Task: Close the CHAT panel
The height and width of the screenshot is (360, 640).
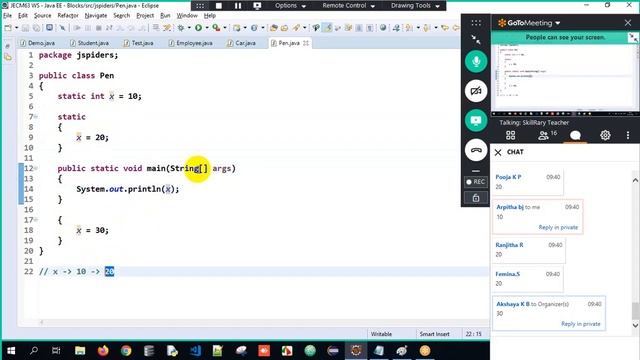Action: click(x=498, y=152)
